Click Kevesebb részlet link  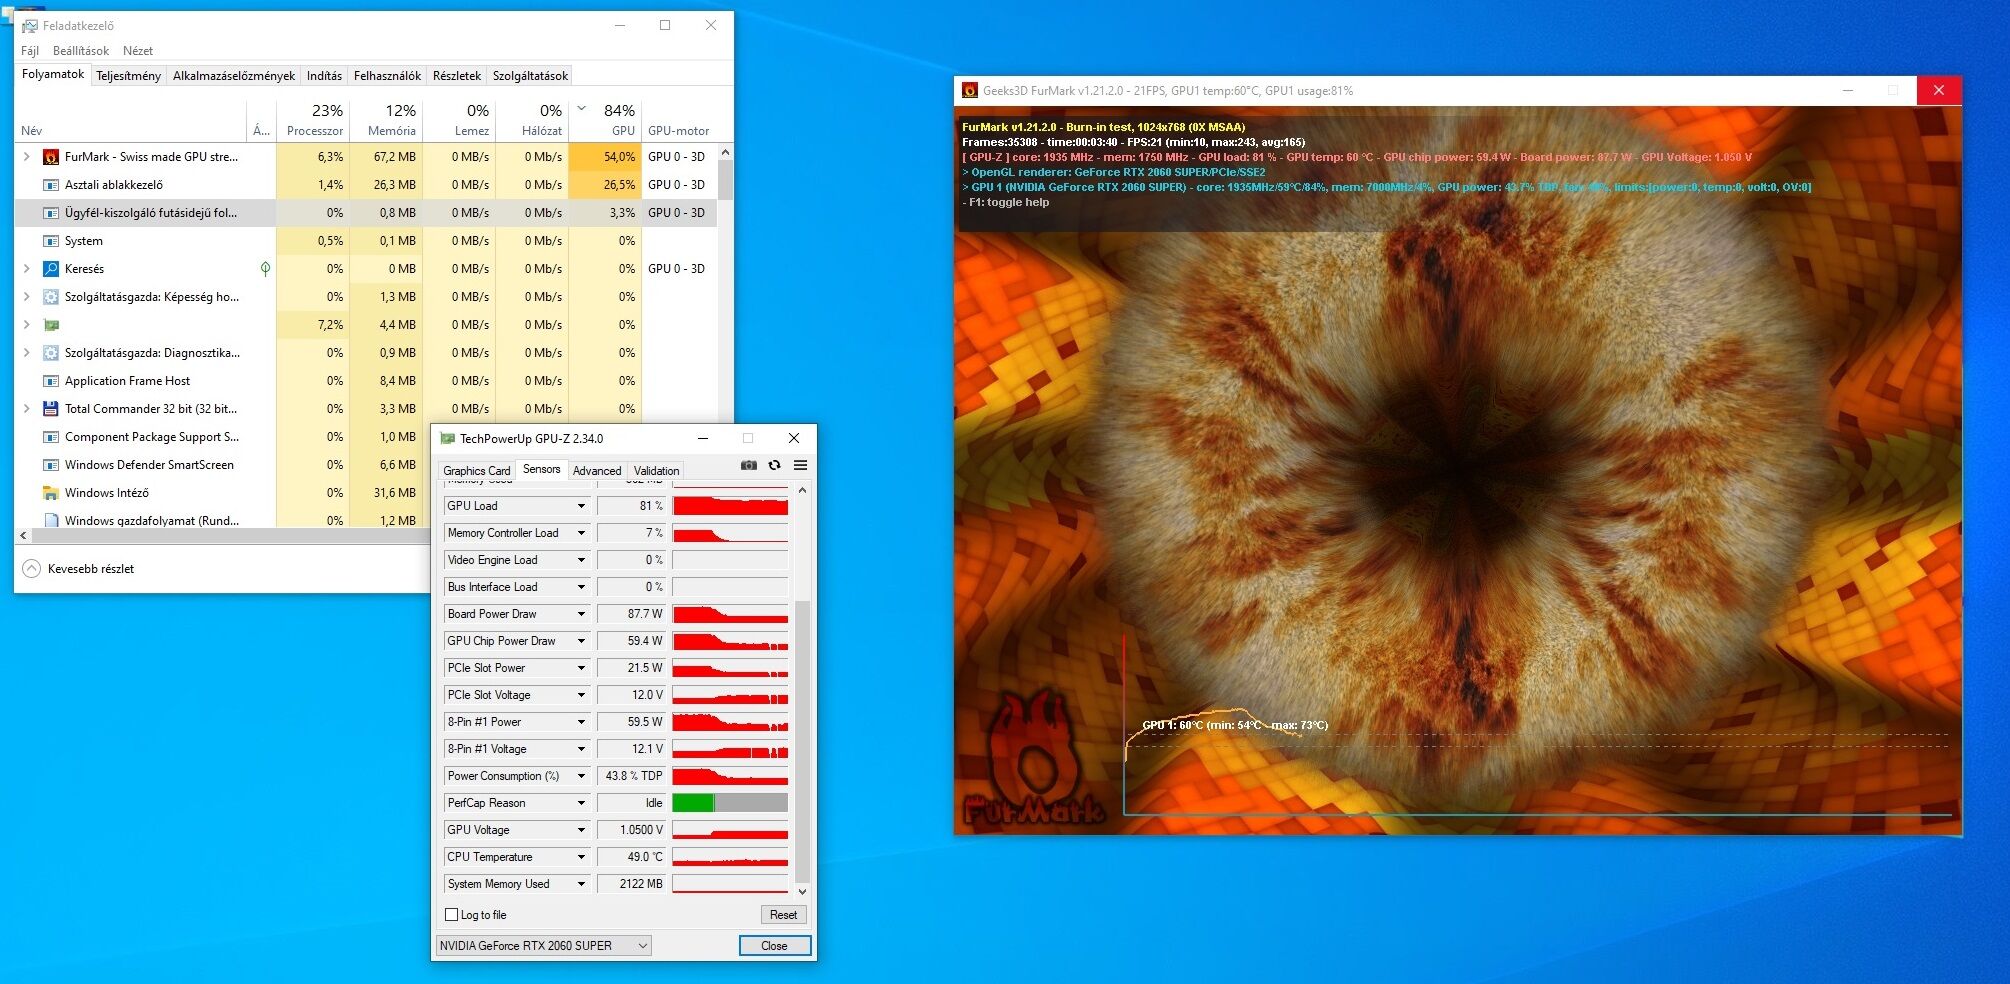coord(91,569)
